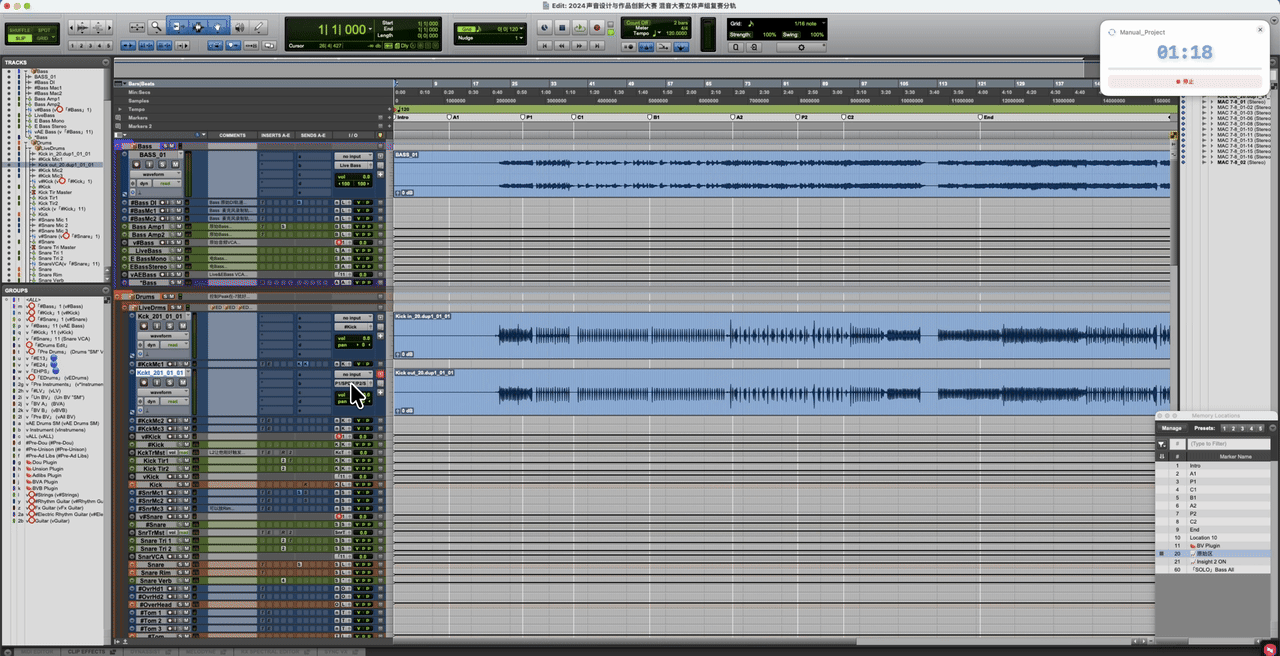The width and height of the screenshot is (1280, 656).
Task: Select preset 3 in Memory Locations
Action: tap(1243, 428)
